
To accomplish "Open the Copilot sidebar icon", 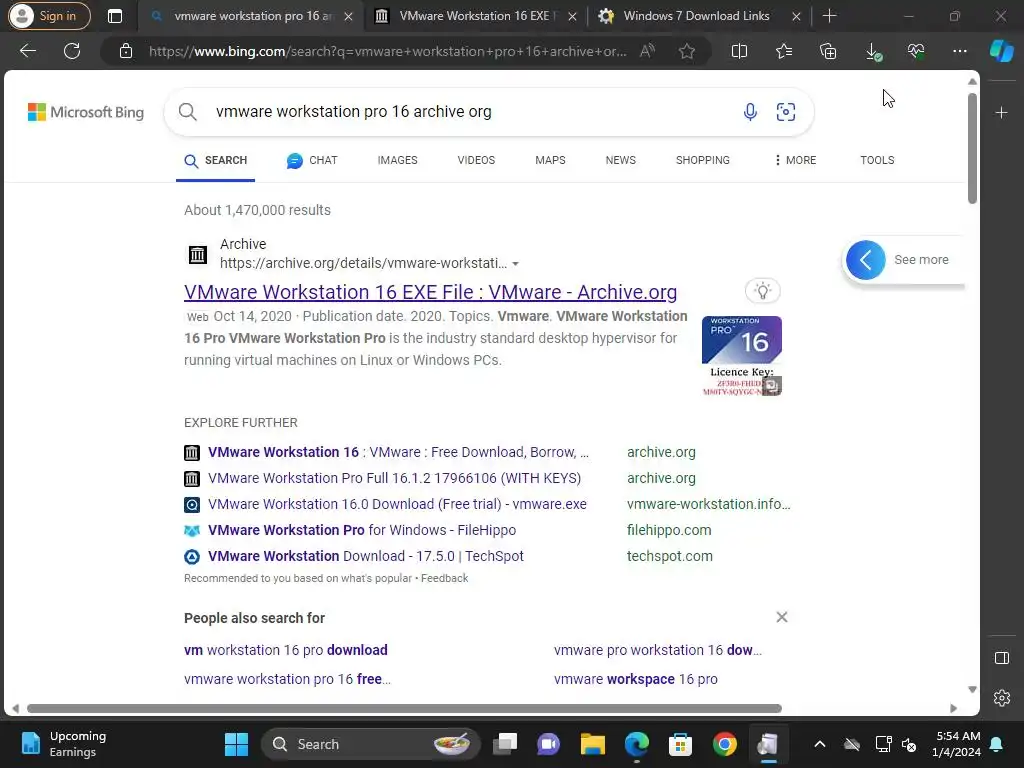I will (1001, 51).
